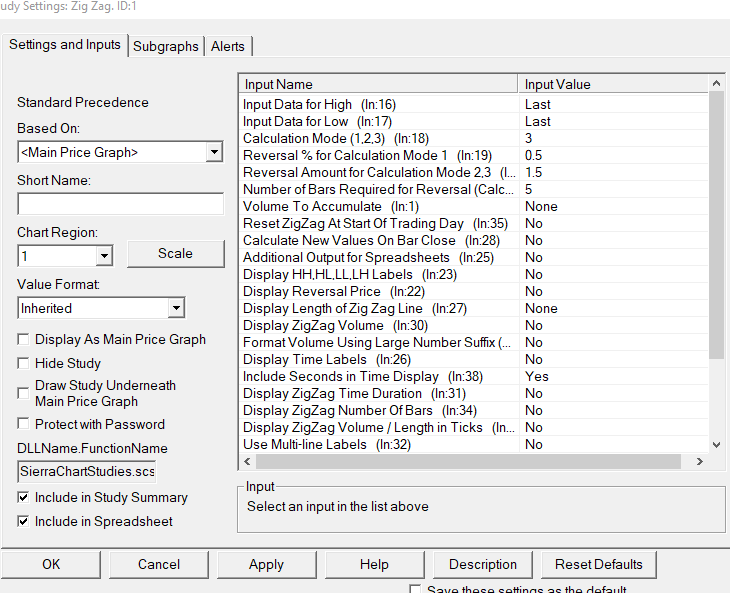The image size is (730, 593).
Task: Toggle the Hide Study checkbox
Action: (x=23, y=363)
